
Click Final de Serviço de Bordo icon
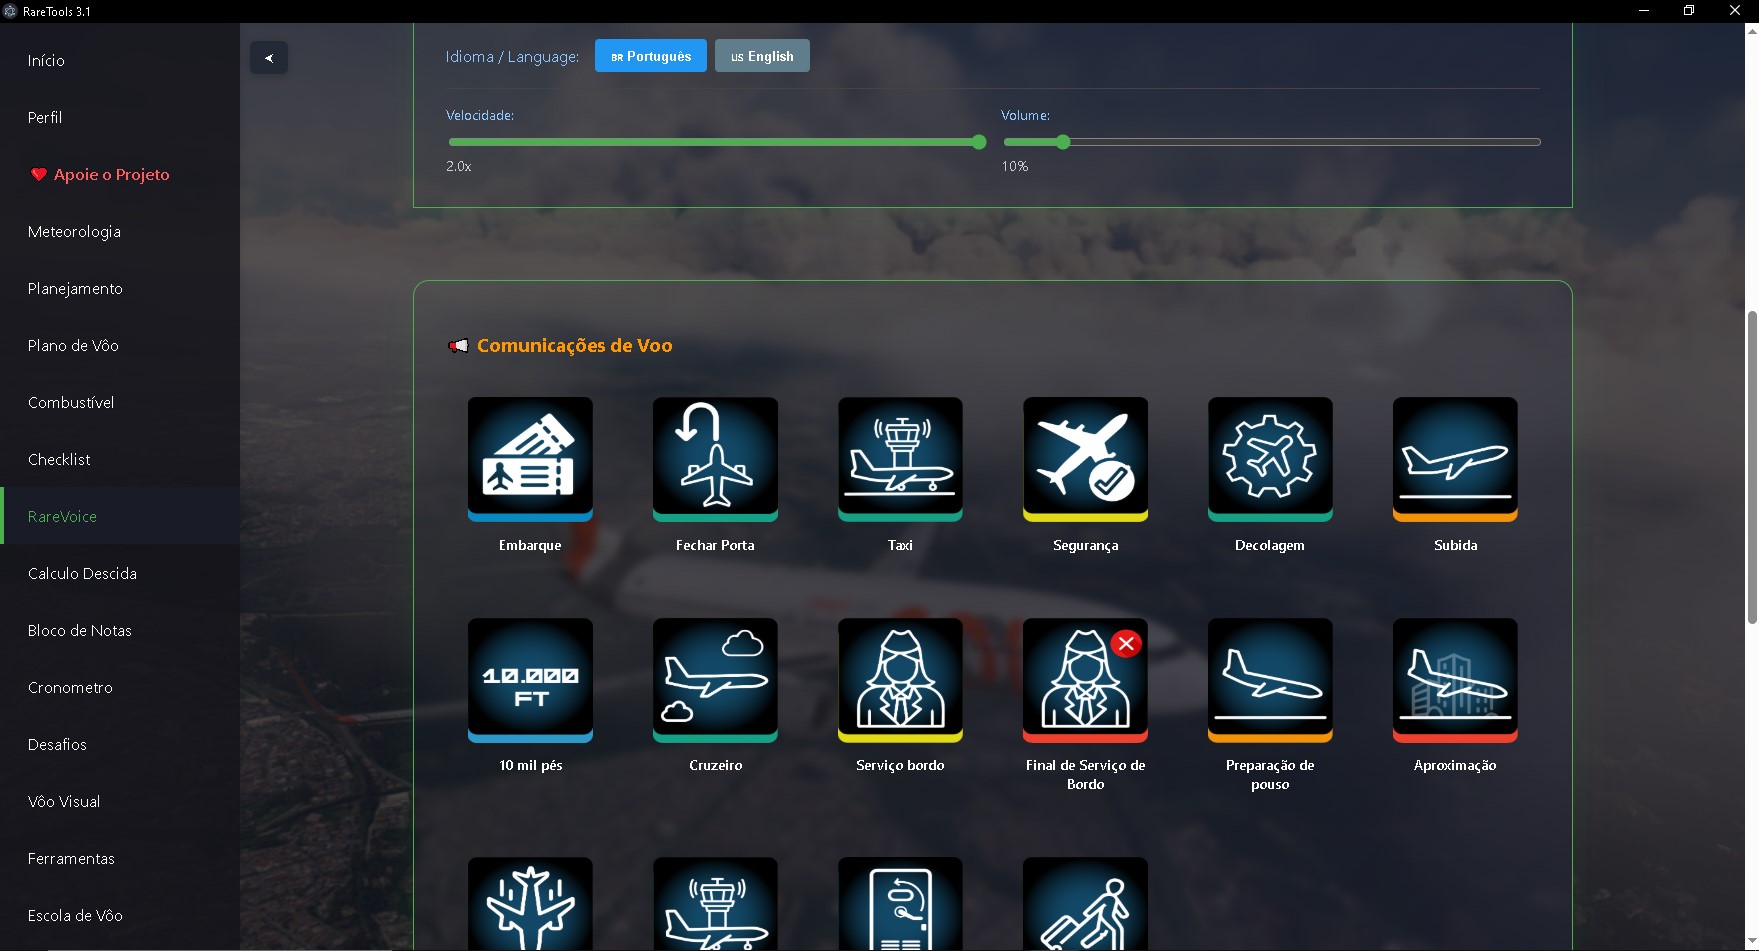pos(1085,679)
